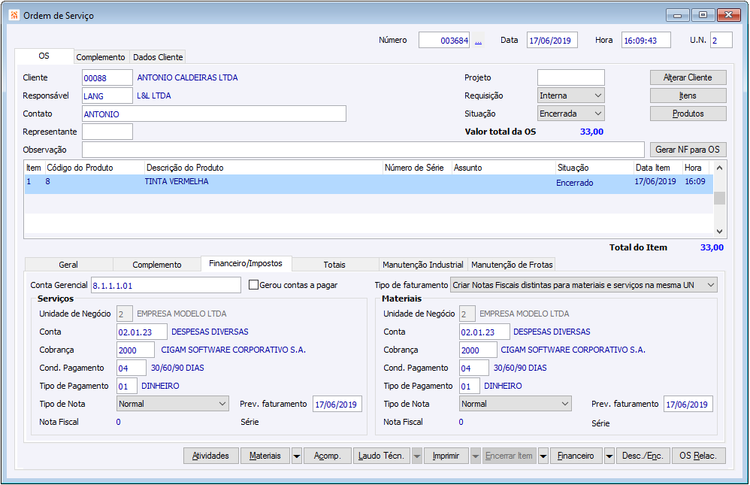Image resolution: width=750 pixels, height=485 pixels.
Task: Click the Gerar NF para OS button
Action: pos(688,149)
